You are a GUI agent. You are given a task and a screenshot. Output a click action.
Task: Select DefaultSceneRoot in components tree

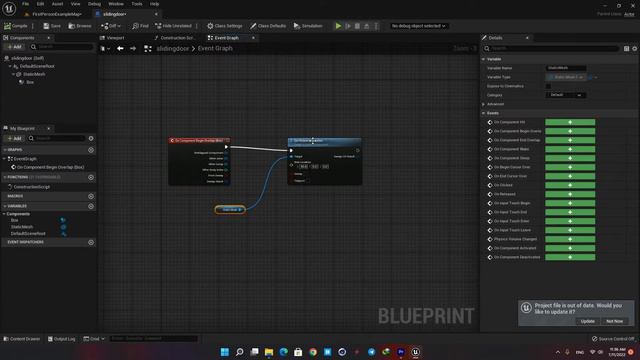pyautogui.click(x=37, y=66)
